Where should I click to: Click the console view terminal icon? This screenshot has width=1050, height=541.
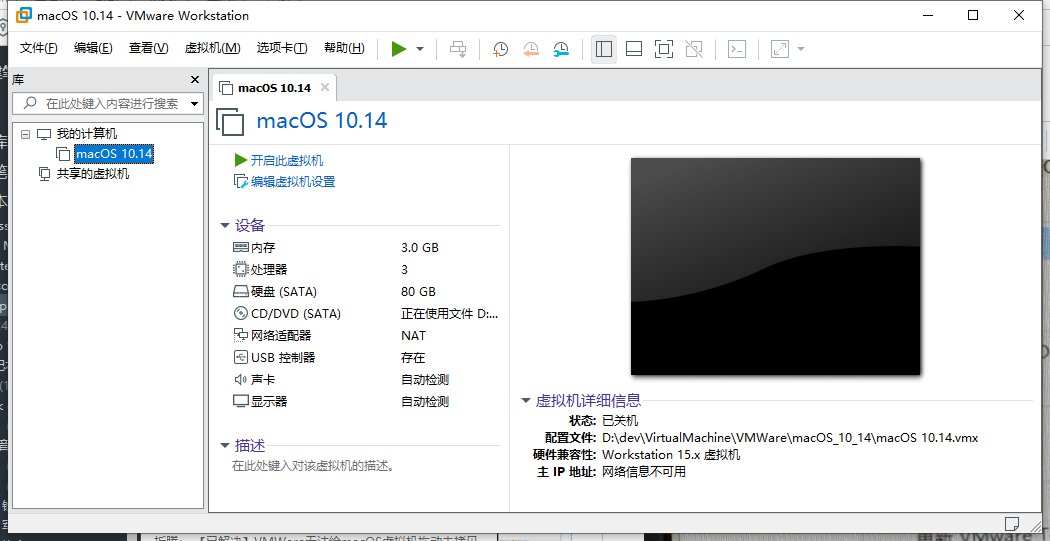click(x=737, y=49)
